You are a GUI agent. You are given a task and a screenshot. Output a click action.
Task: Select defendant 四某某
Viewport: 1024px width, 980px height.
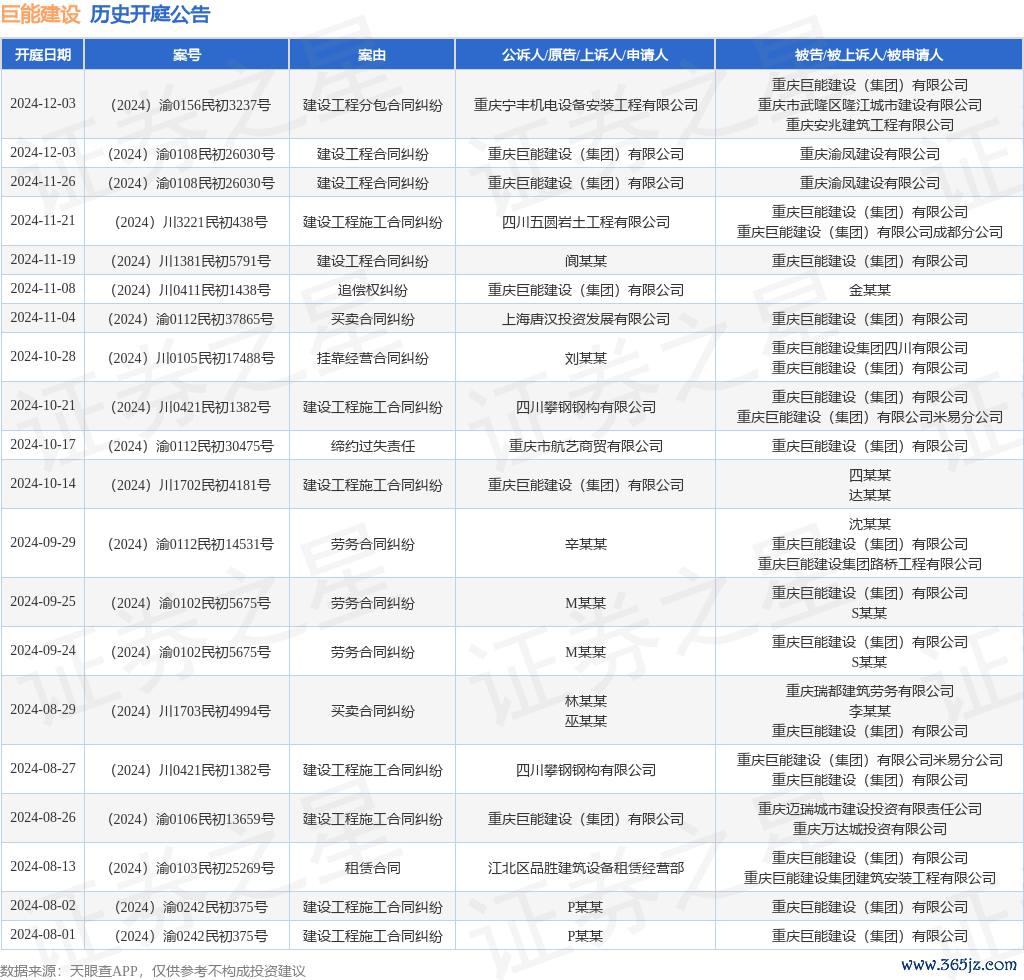tap(870, 475)
